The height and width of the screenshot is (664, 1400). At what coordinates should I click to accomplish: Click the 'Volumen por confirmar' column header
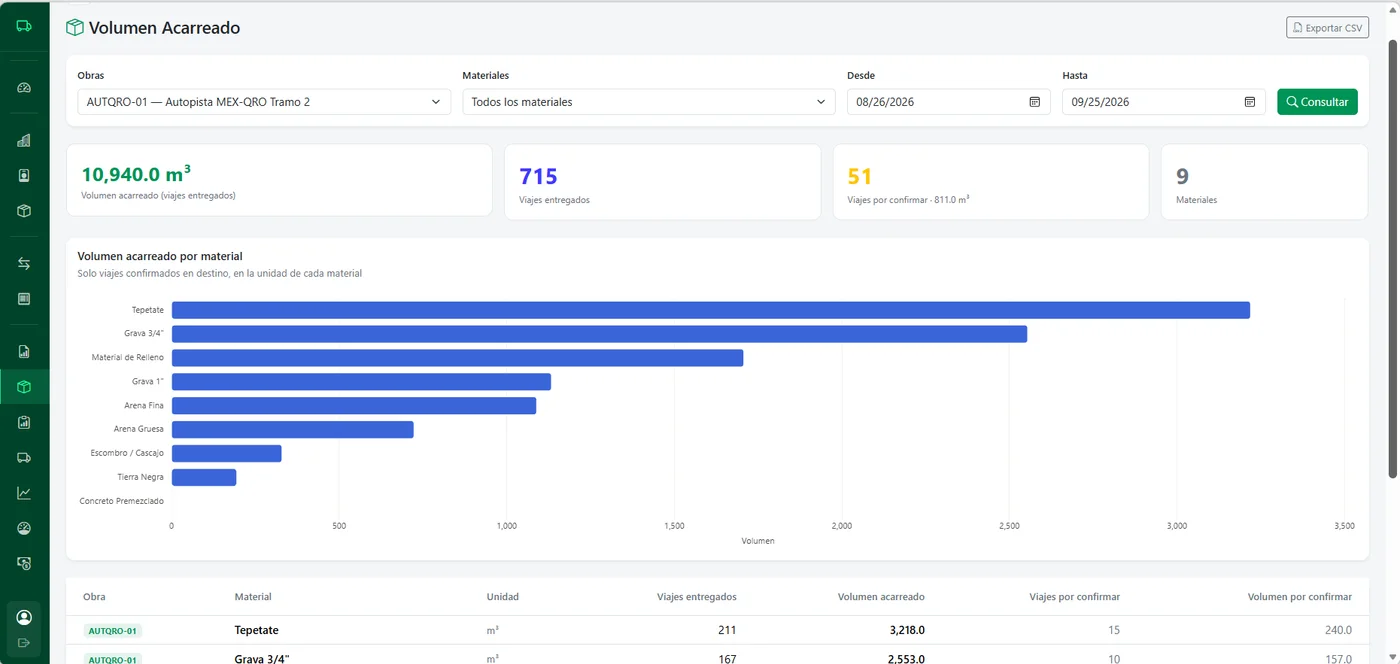pyautogui.click(x=1300, y=597)
